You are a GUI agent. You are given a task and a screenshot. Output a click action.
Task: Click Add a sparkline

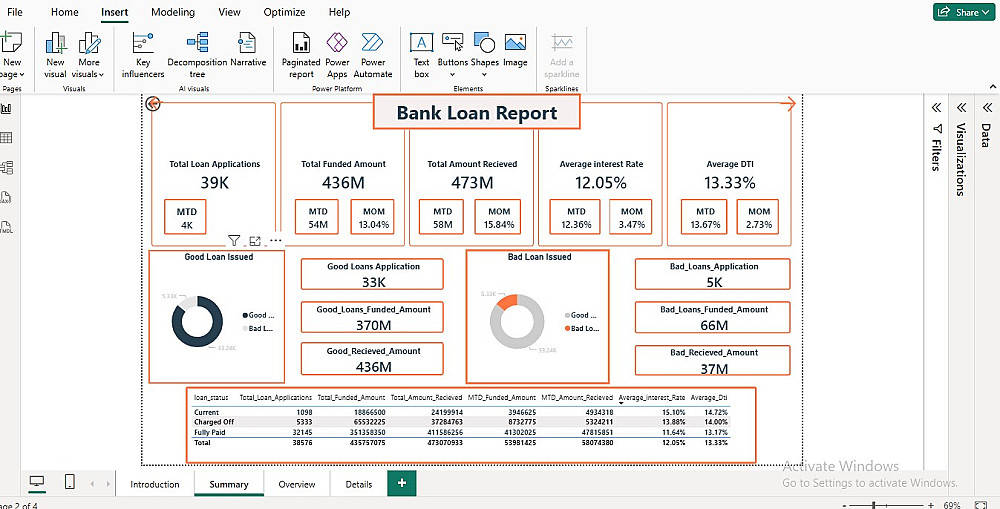tap(562, 55)
